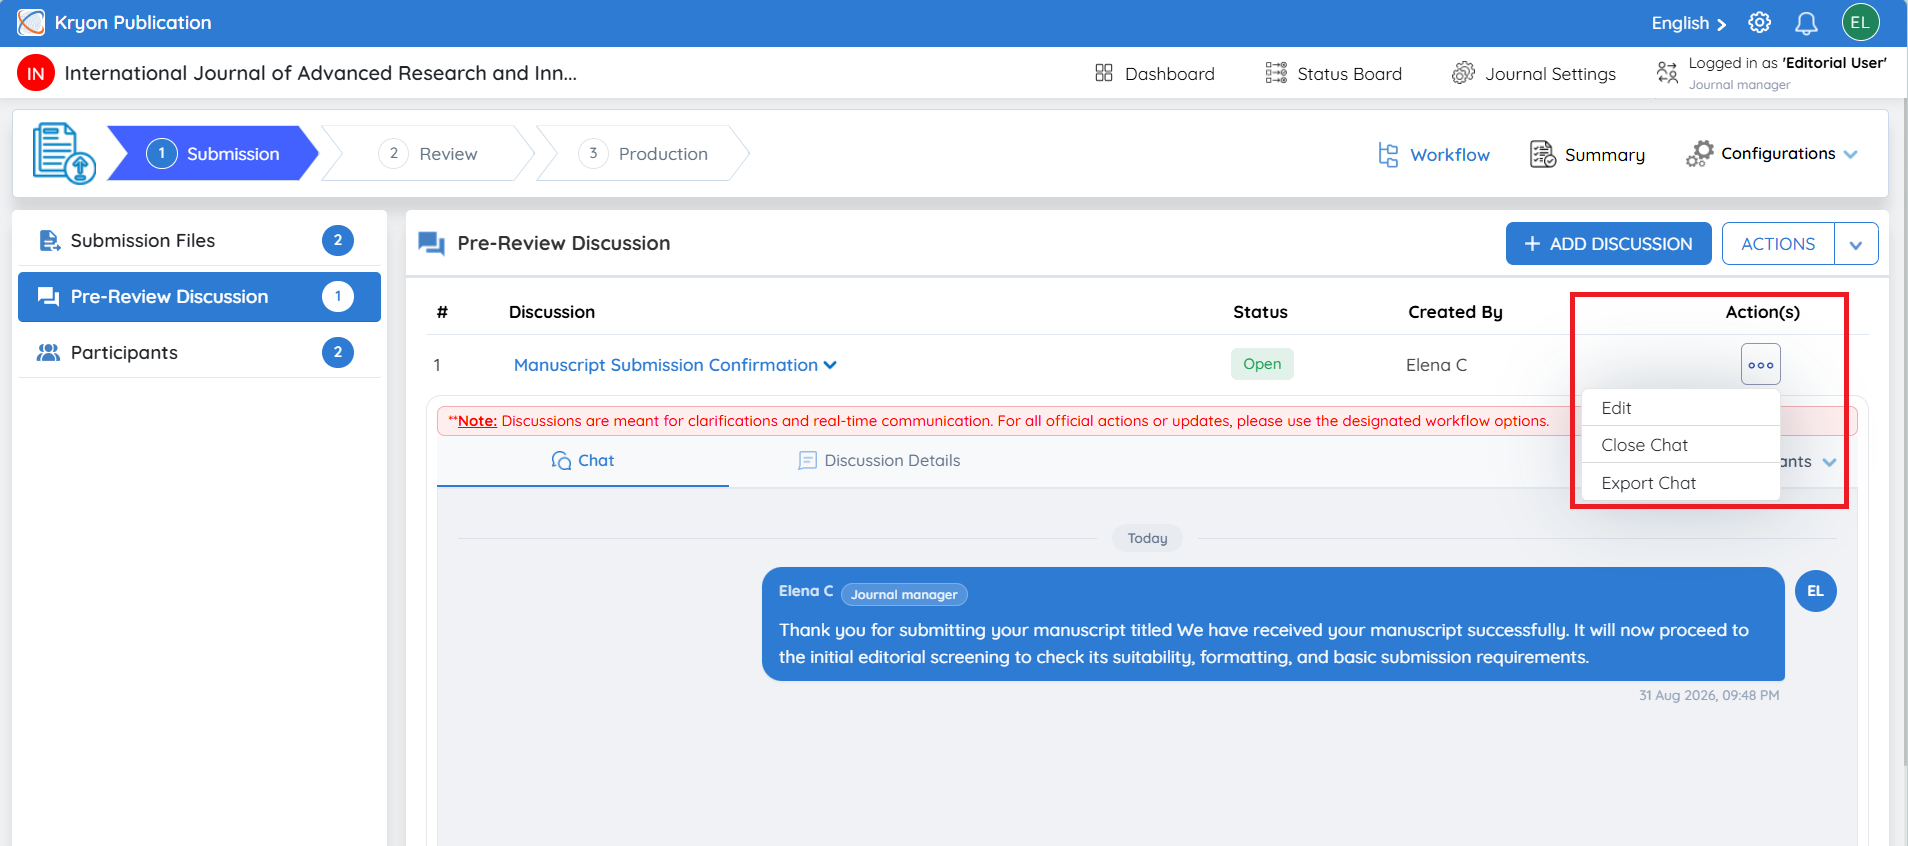Click the Configurations gears icon
The image size is (1908, 846).
coord(1699,153)
